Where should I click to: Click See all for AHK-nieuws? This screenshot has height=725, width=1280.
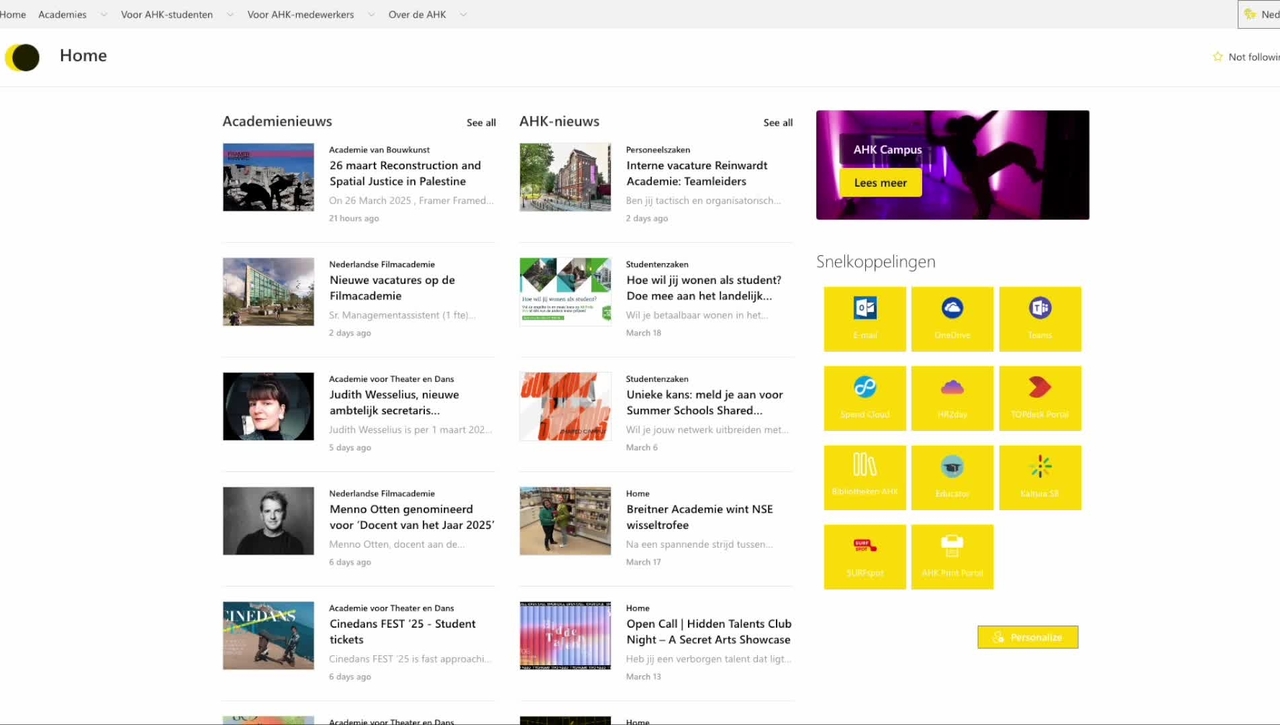click(x=778, y=123)
